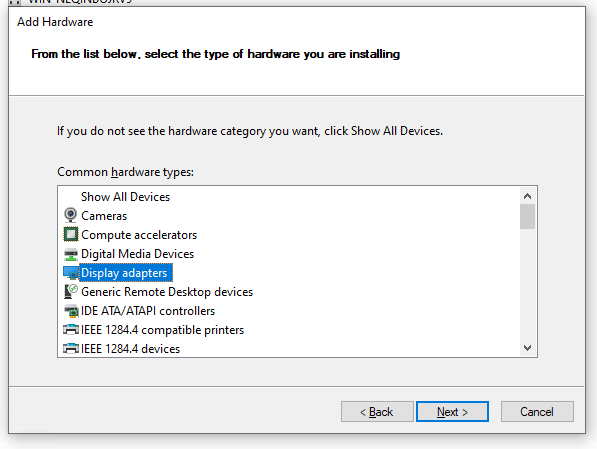Click the Cameras webcam icon
This screenshot has height=449, width=597.
pos(70,216)
